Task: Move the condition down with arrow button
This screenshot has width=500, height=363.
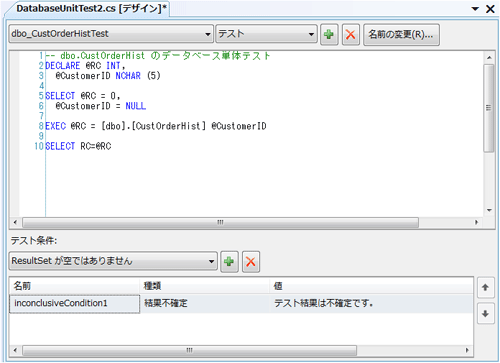Action: 485,313
